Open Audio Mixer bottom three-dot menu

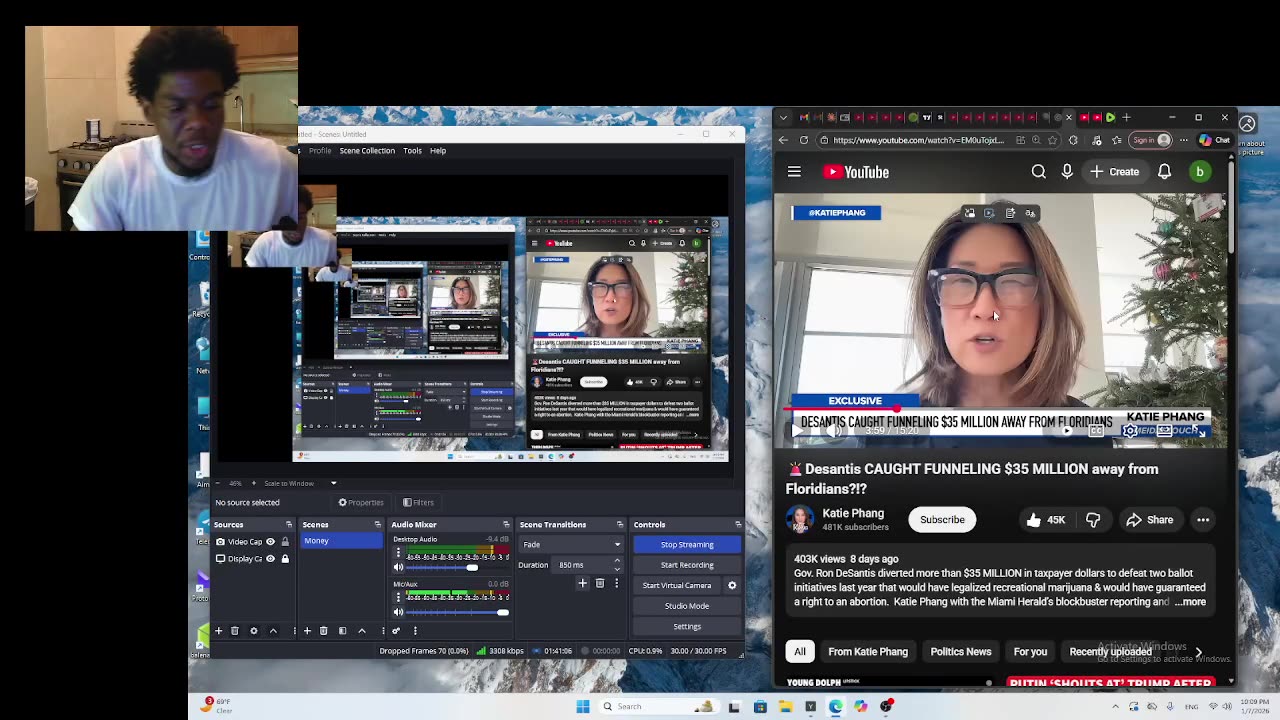click(x=414, y=631)
